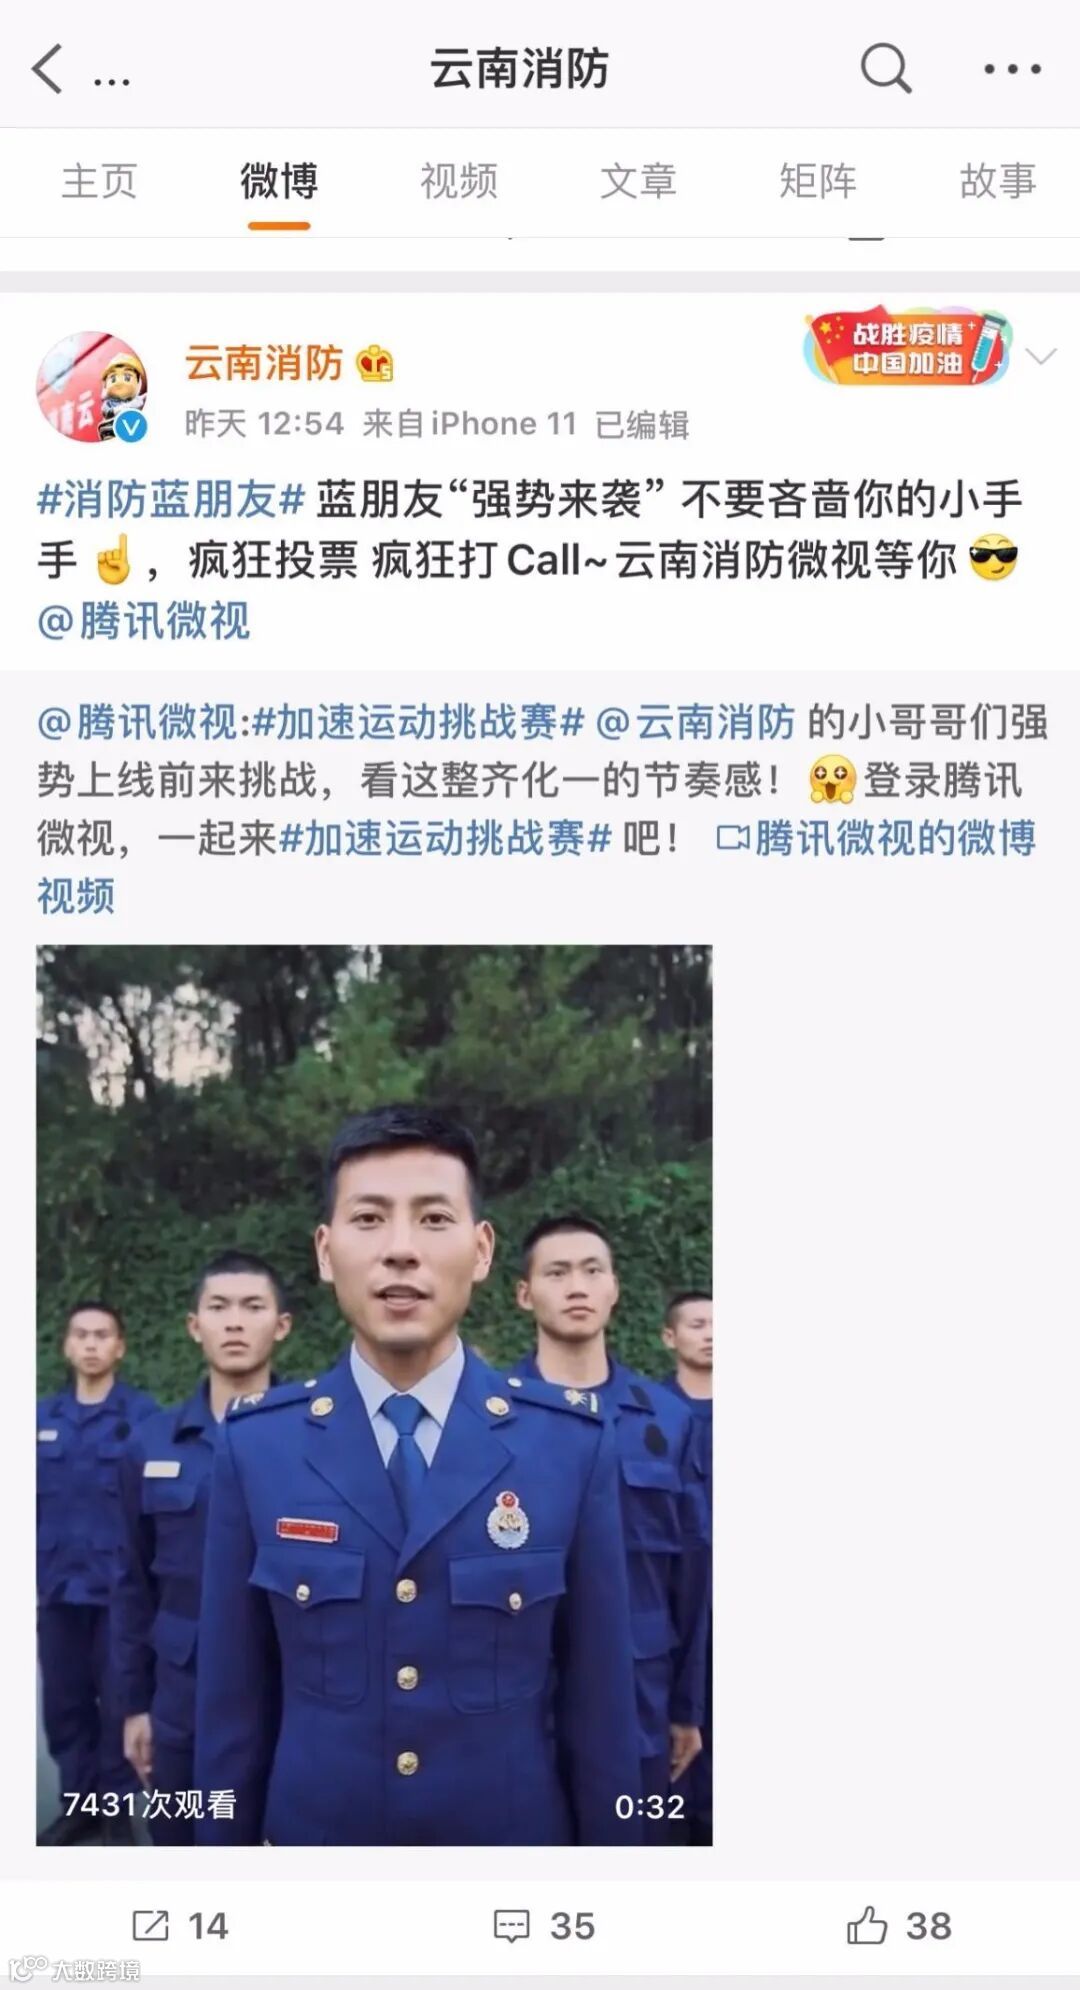Go back using the left arrow
Image resolution: width=1080 pixels, height=1990 pixels.
pyautogui.click(x=47, y=69)
